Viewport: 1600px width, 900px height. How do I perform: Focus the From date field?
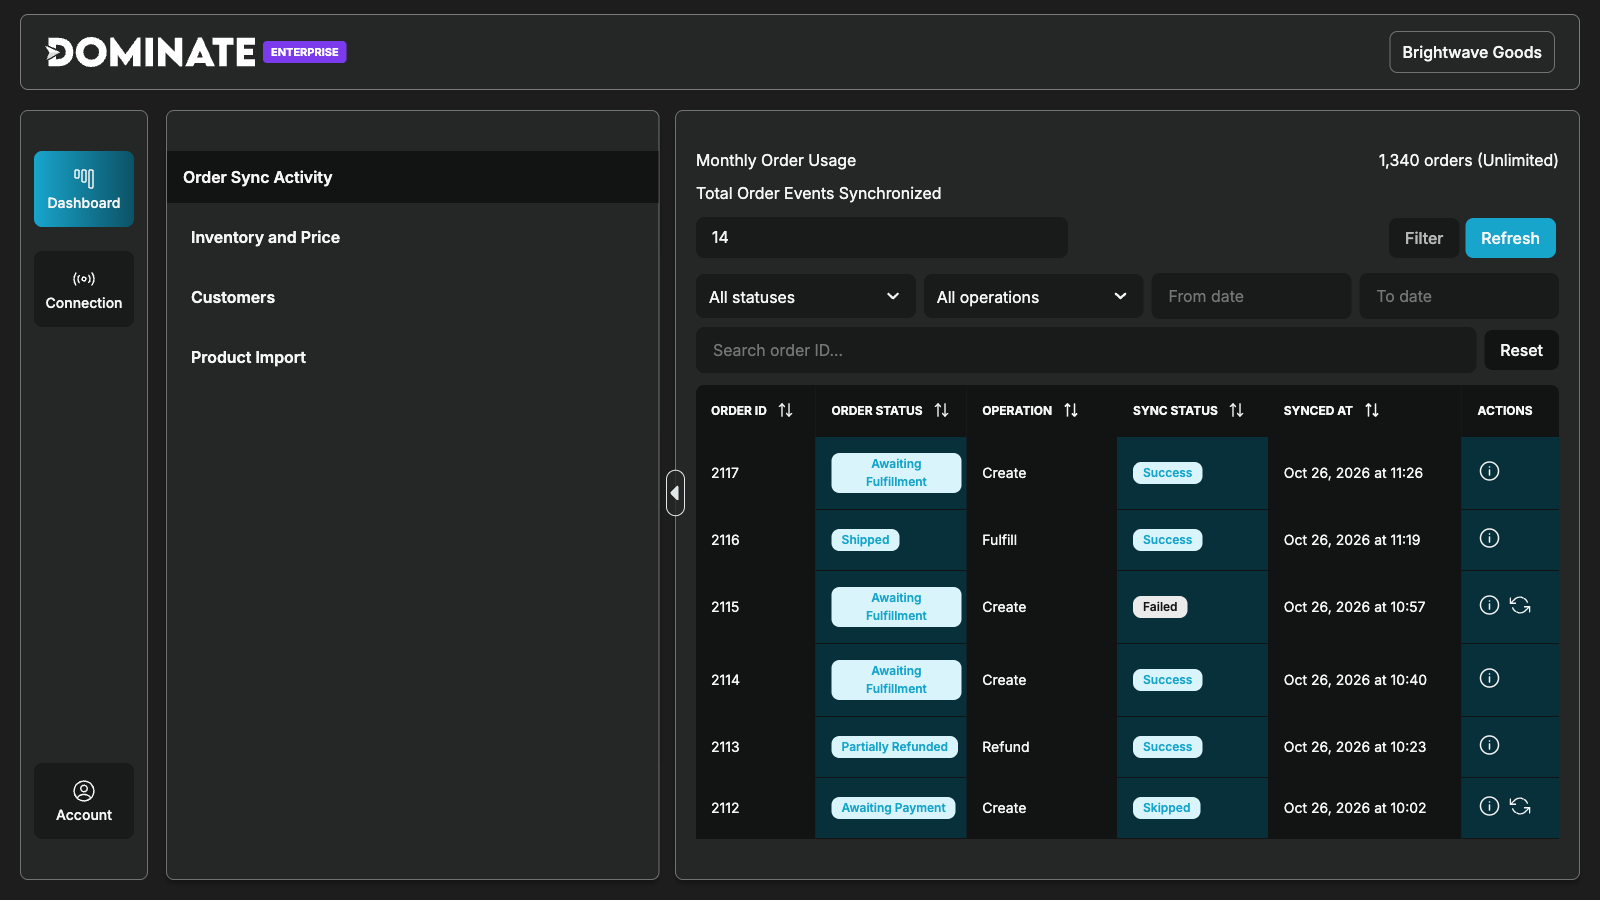point(1251,296)
